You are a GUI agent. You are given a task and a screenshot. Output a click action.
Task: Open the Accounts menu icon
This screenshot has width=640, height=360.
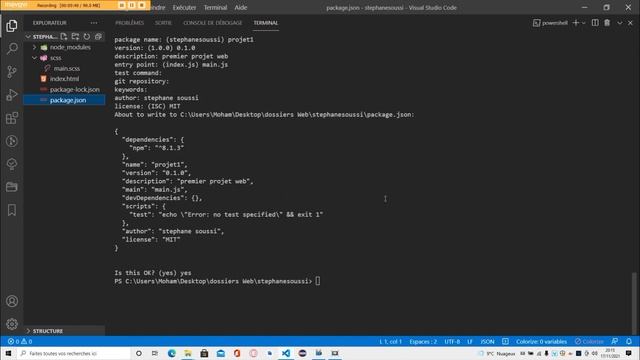[x=12, y=301]
